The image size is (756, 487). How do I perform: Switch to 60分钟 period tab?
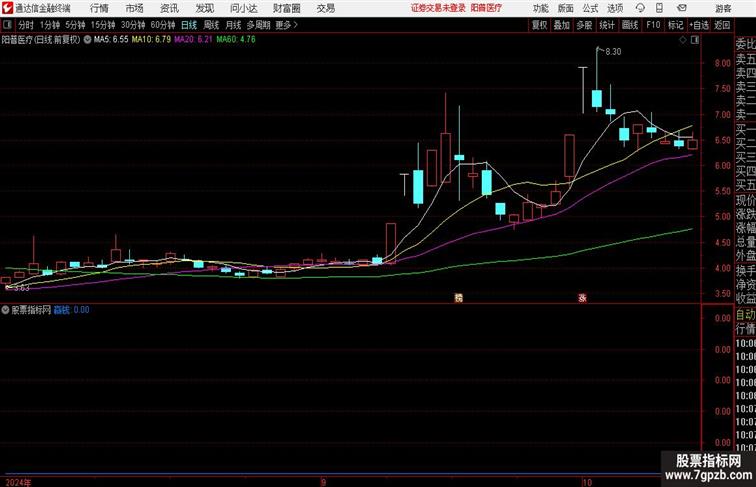pyautogui.click(x=163, y=25)
